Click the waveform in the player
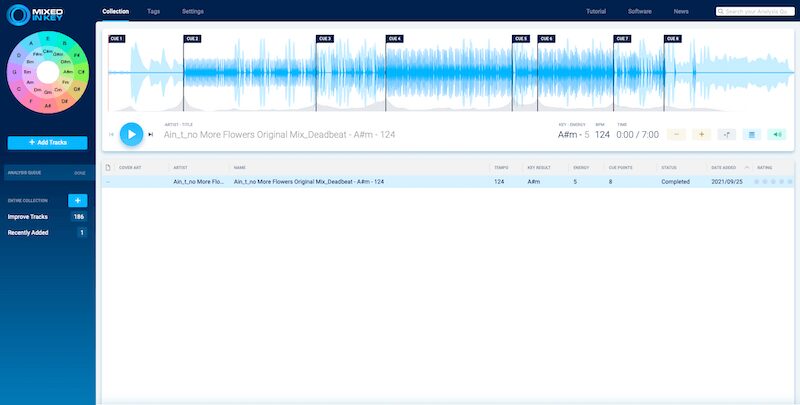The width and height of the screenshot is (800, 405). point(451,73)
